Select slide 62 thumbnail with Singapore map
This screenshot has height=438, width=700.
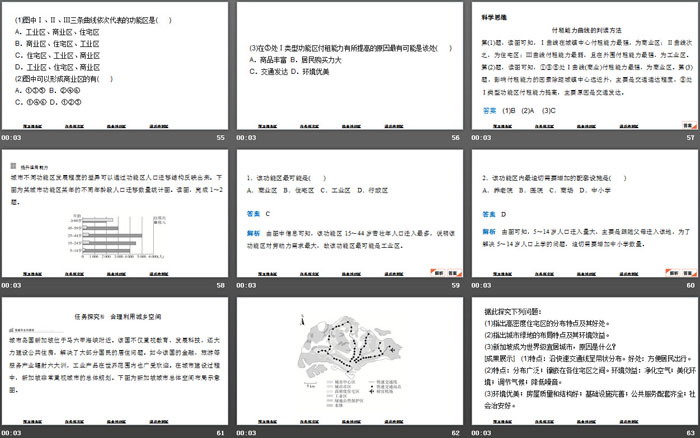(350, 361)
